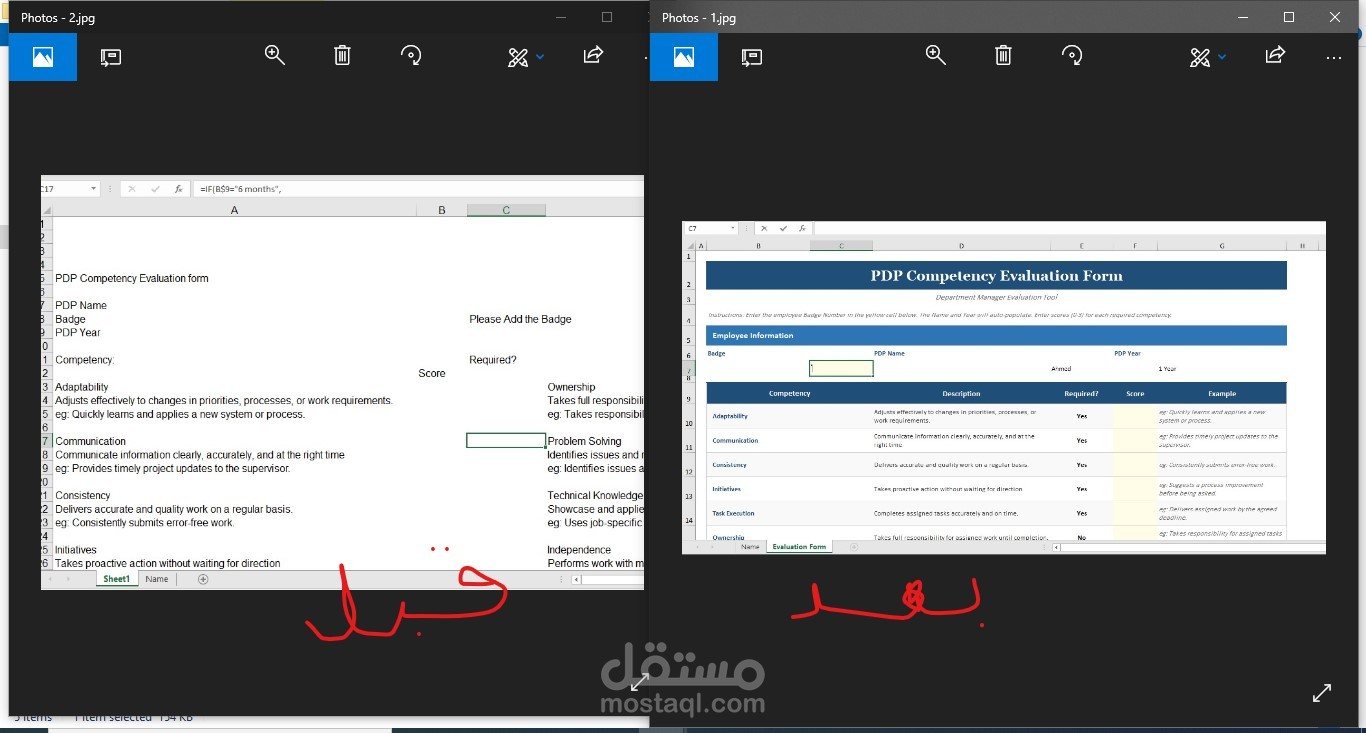Click the "Task Execution" competency row label
Image resolution: width=1366 pixels, height=733 pixels.
tap(733, 513)
